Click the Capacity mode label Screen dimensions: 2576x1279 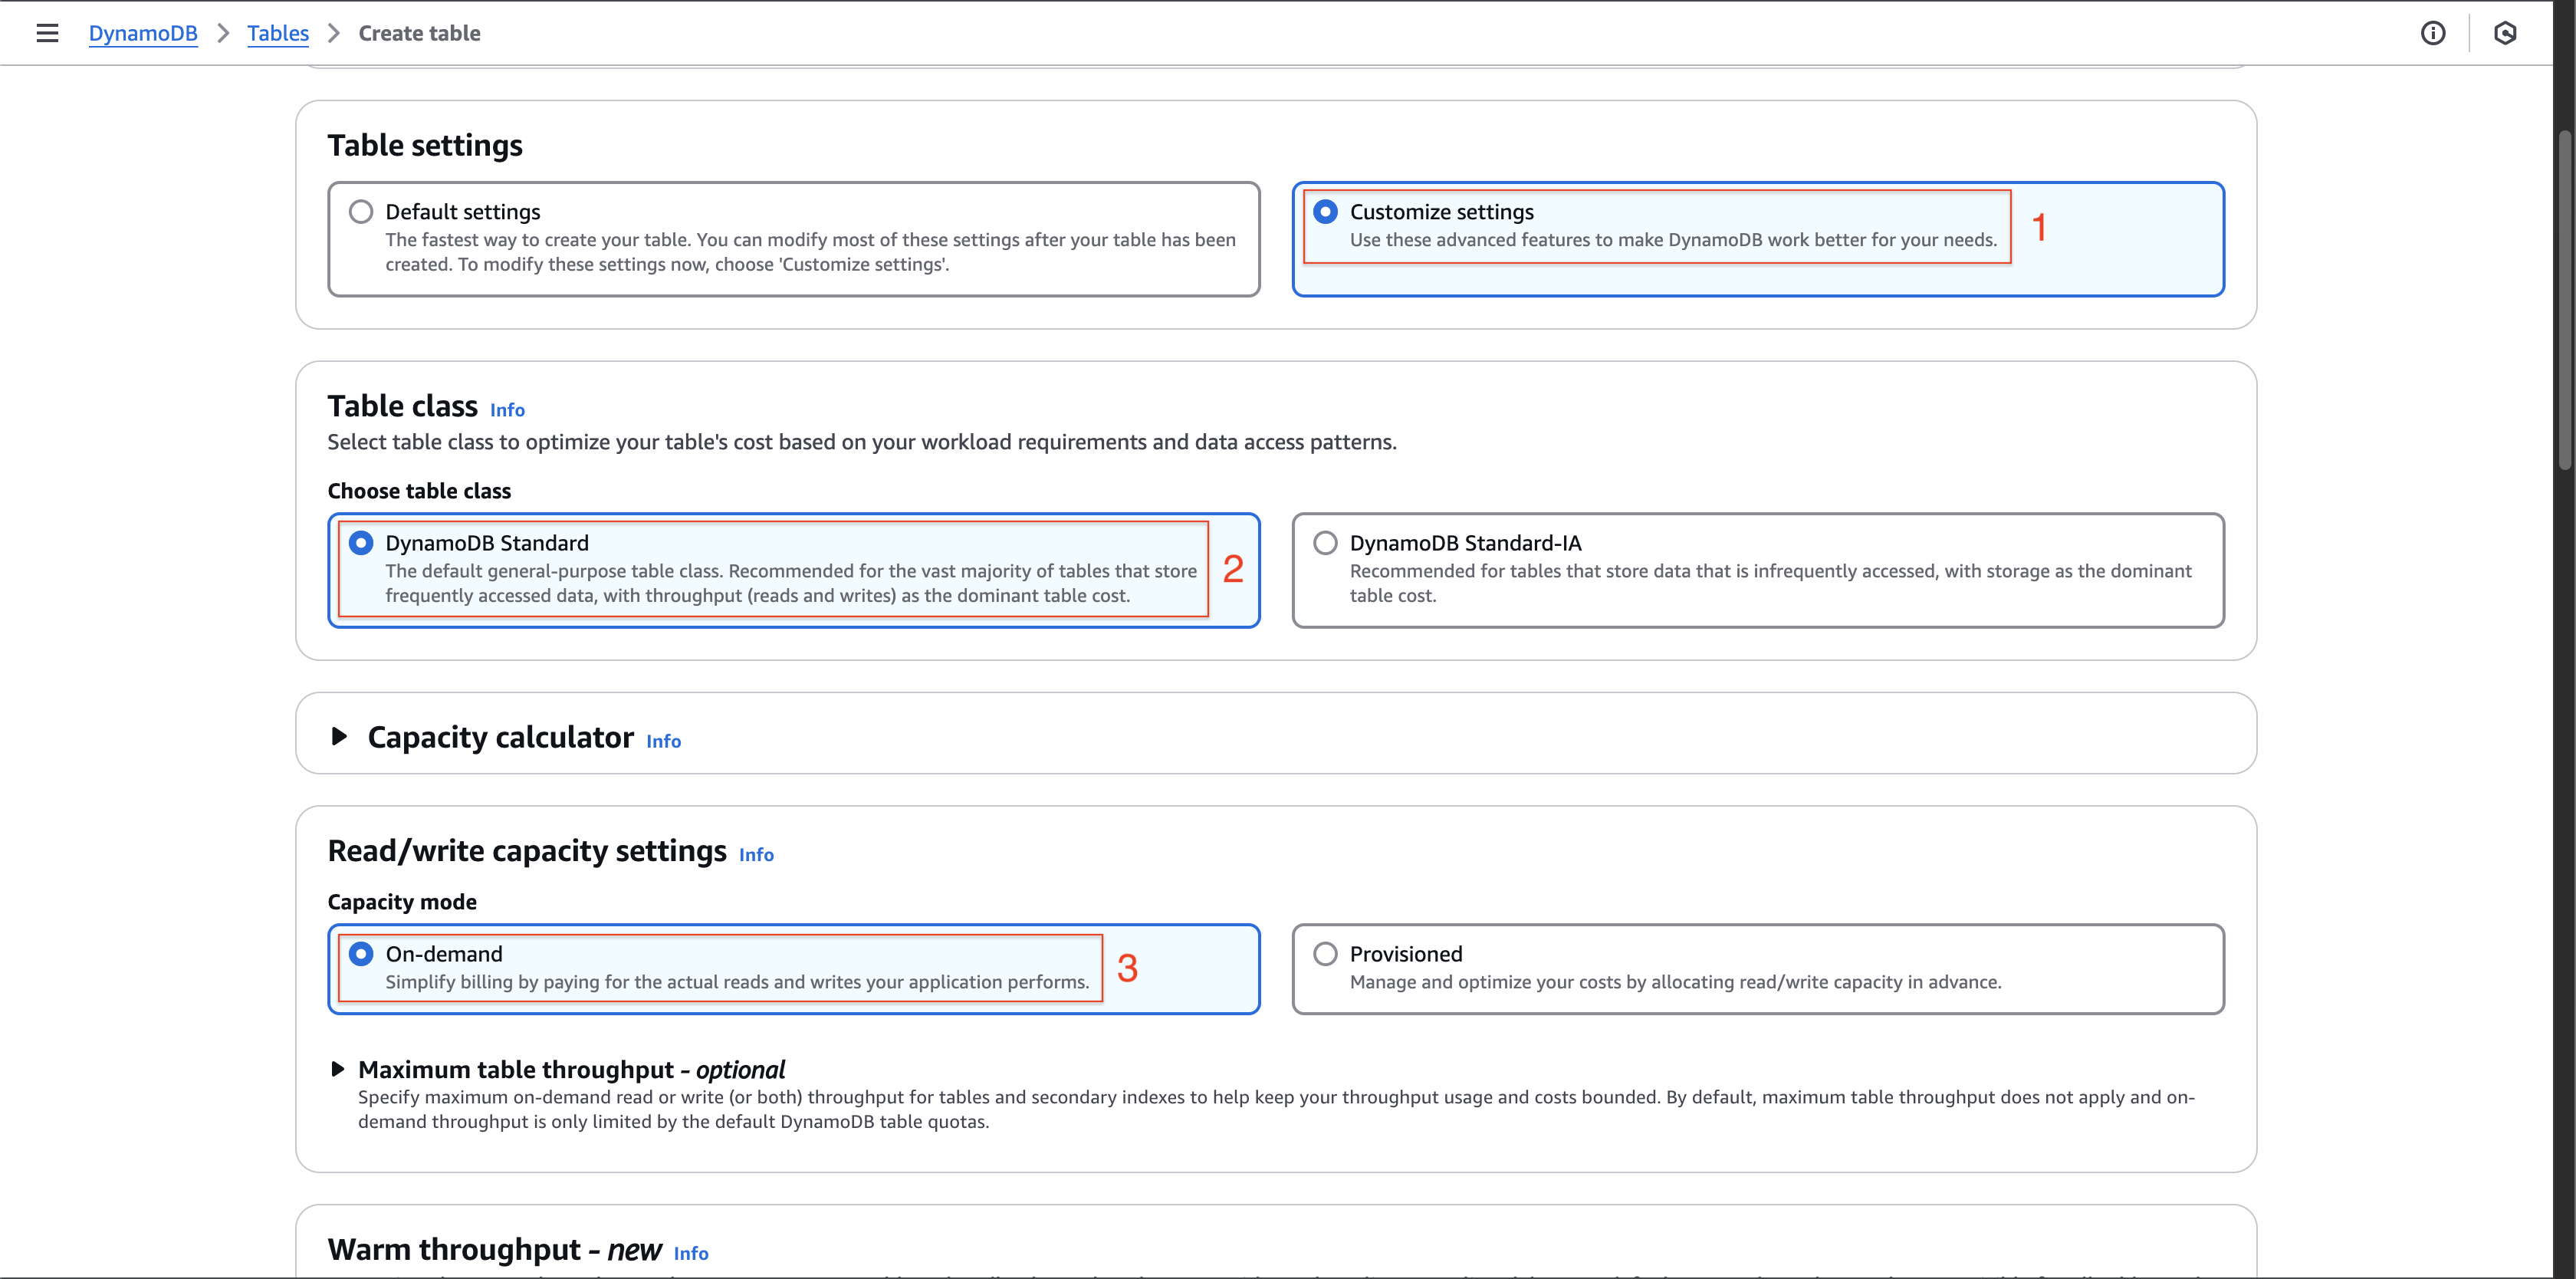pos(402,902)
